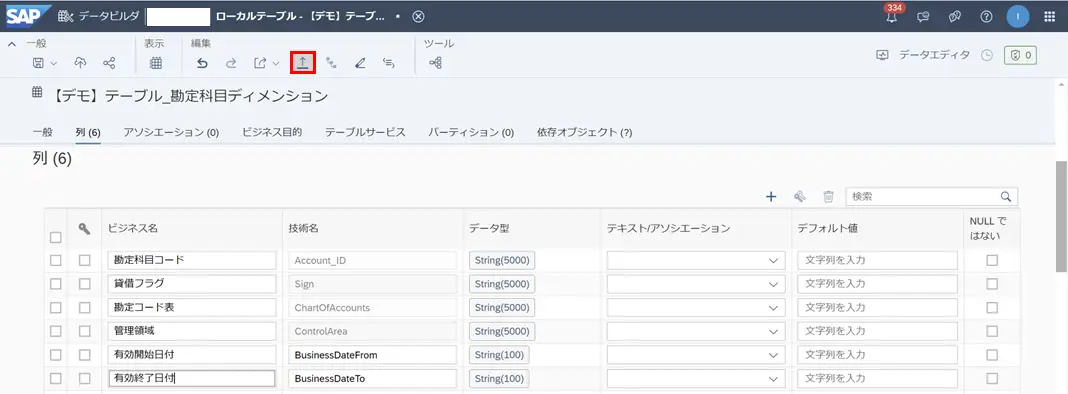Image resolution: width=1068 pixels, height=394 pixels.
Task: Switch to the ビジネス目的 tab
Action: point(272,132)
